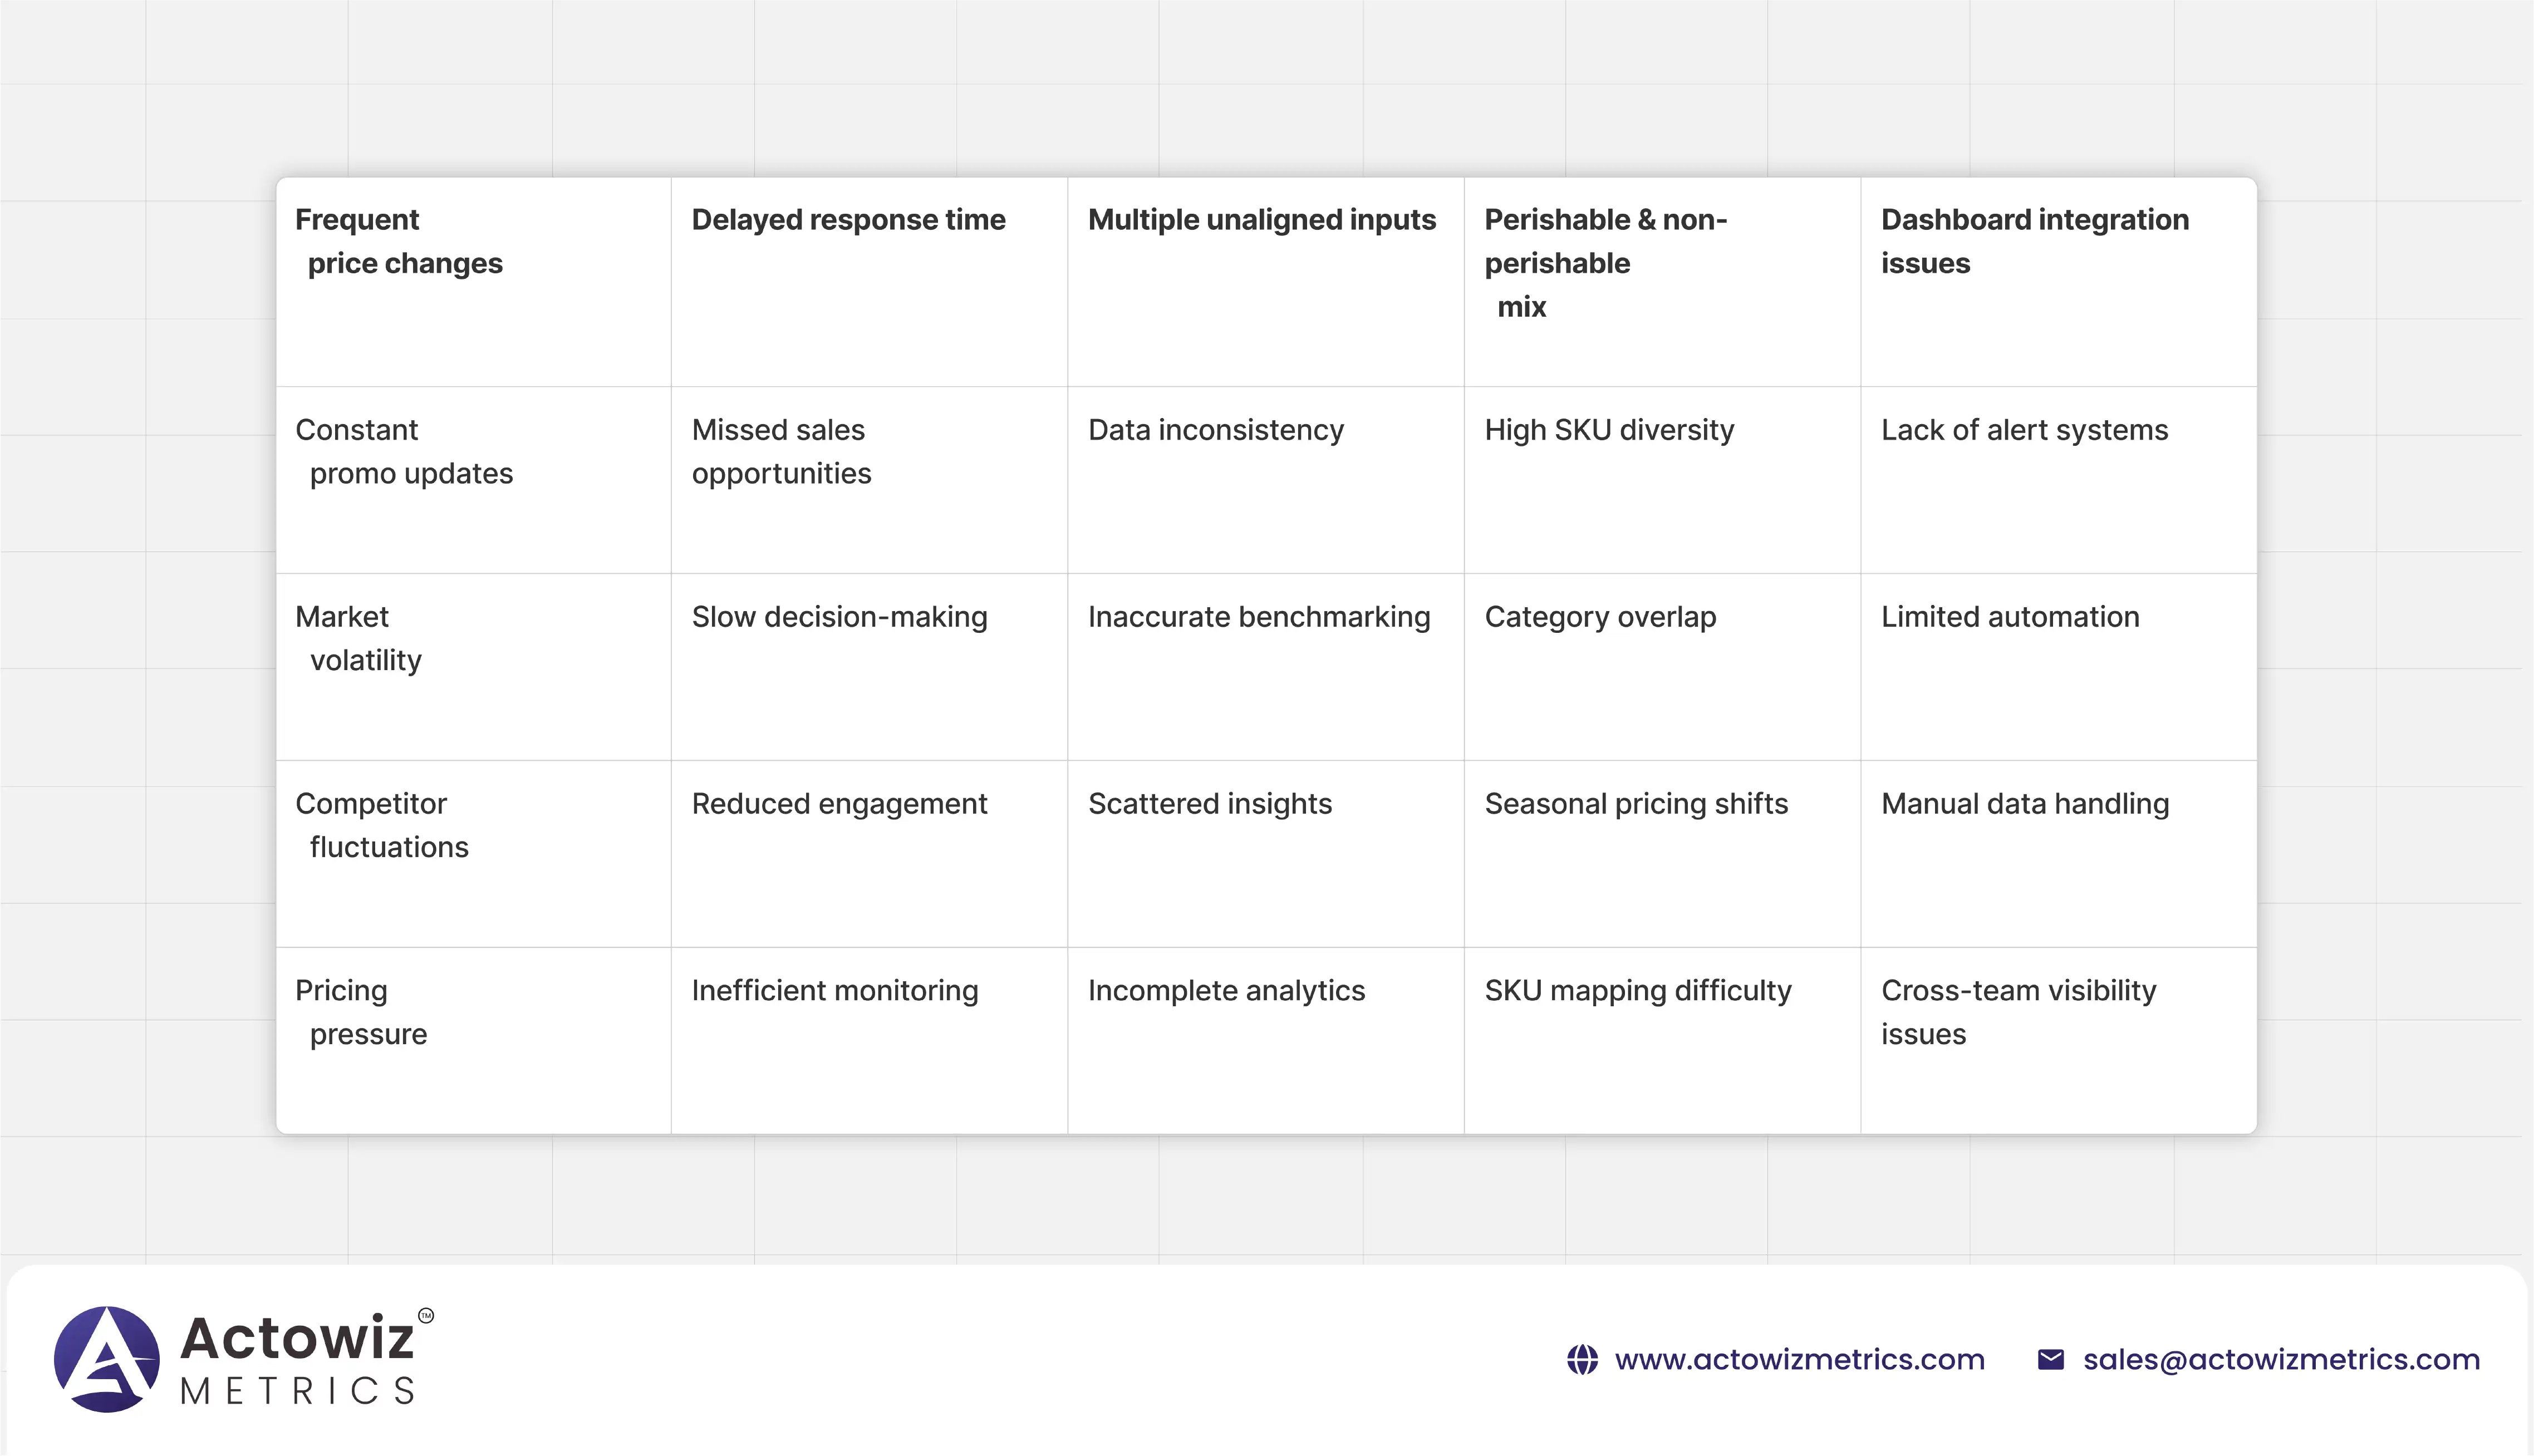Click the 'SKU mapping difficulty' cell

(1638, 990)
